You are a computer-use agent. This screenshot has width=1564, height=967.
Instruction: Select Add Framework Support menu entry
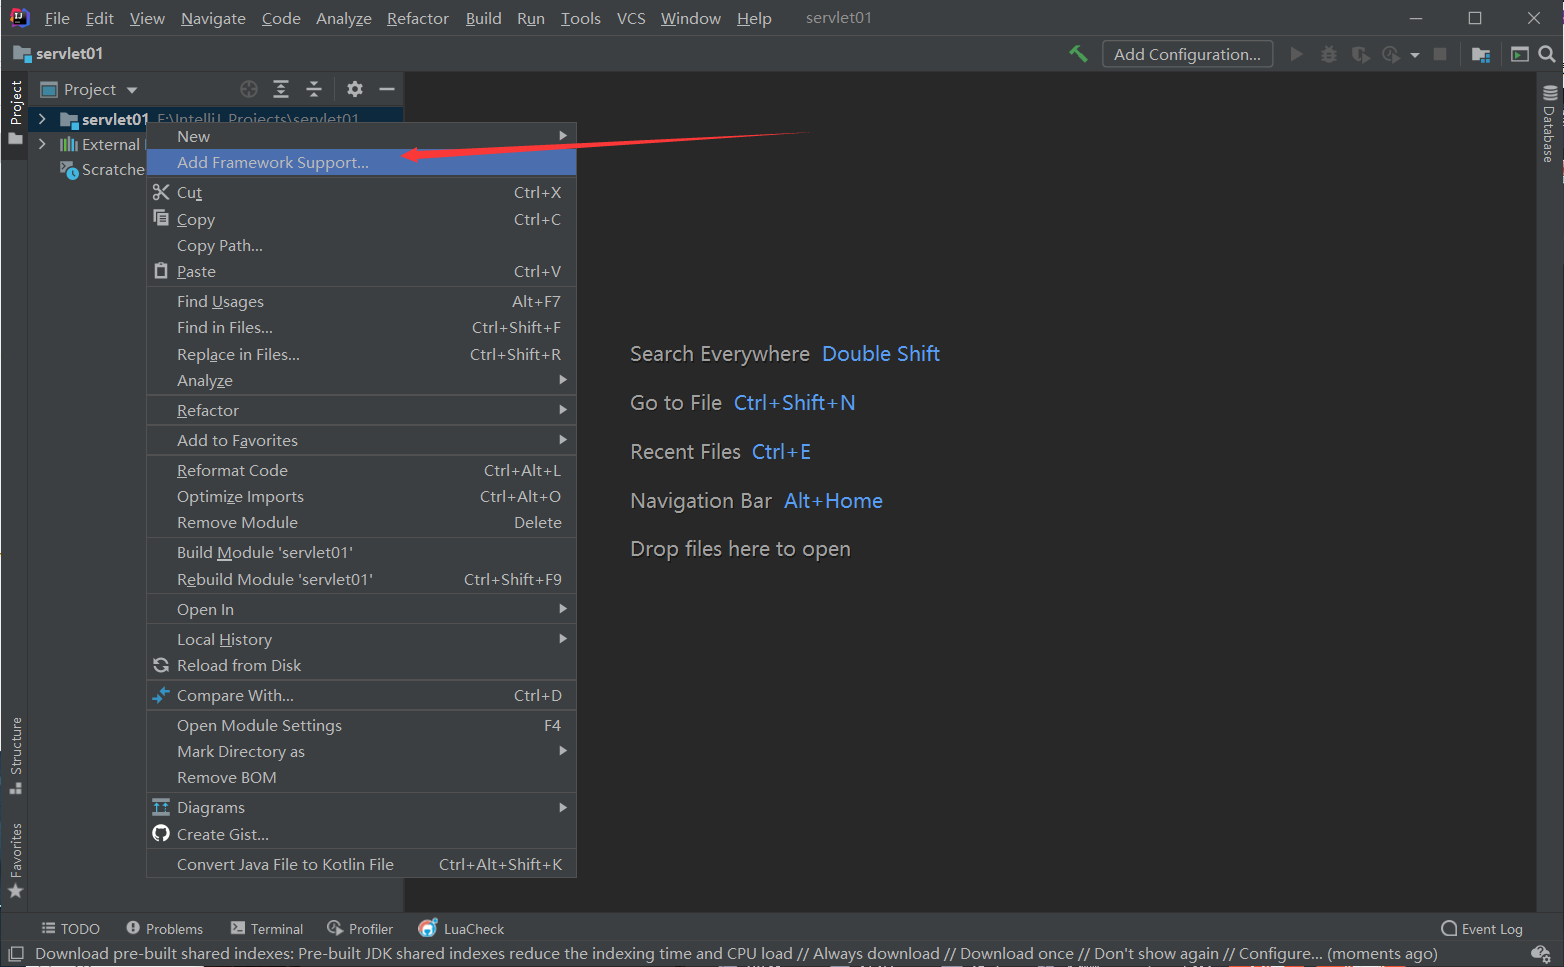pyautogui.click(x=361, y=162)
